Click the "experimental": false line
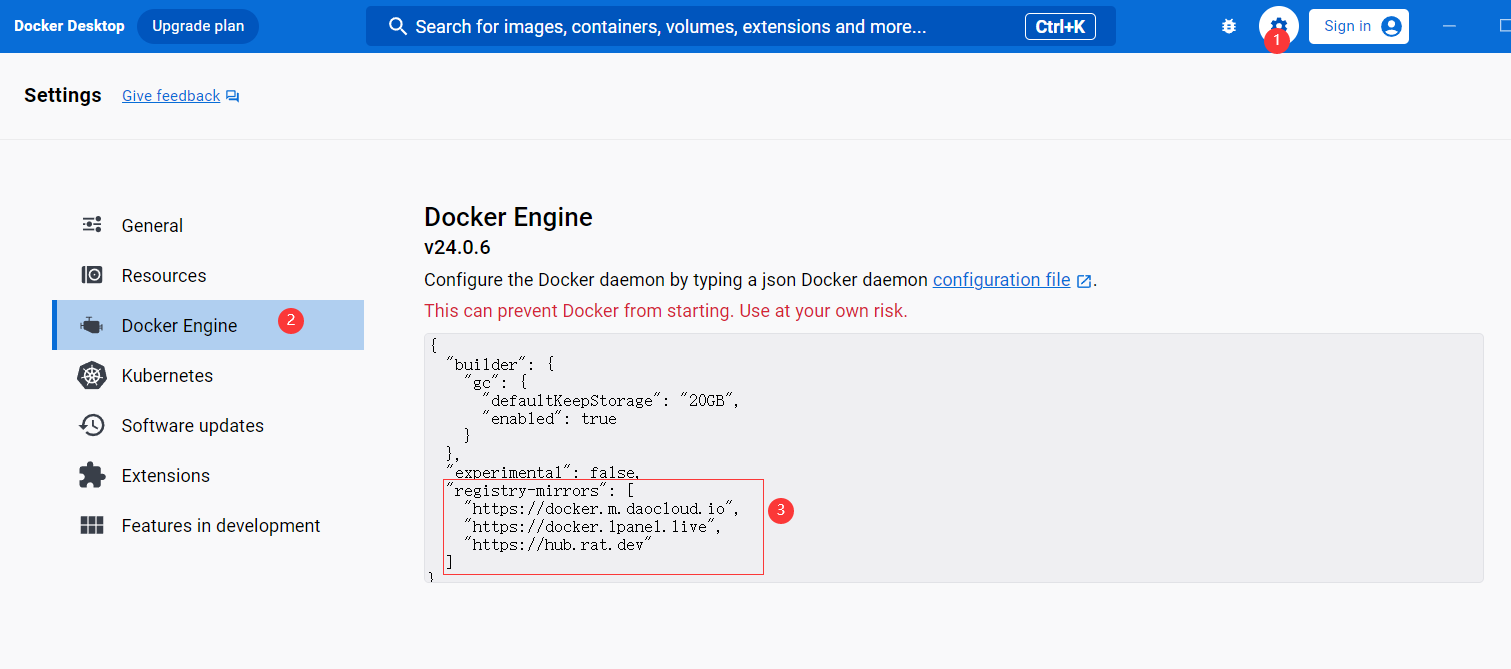 (544, 473)
